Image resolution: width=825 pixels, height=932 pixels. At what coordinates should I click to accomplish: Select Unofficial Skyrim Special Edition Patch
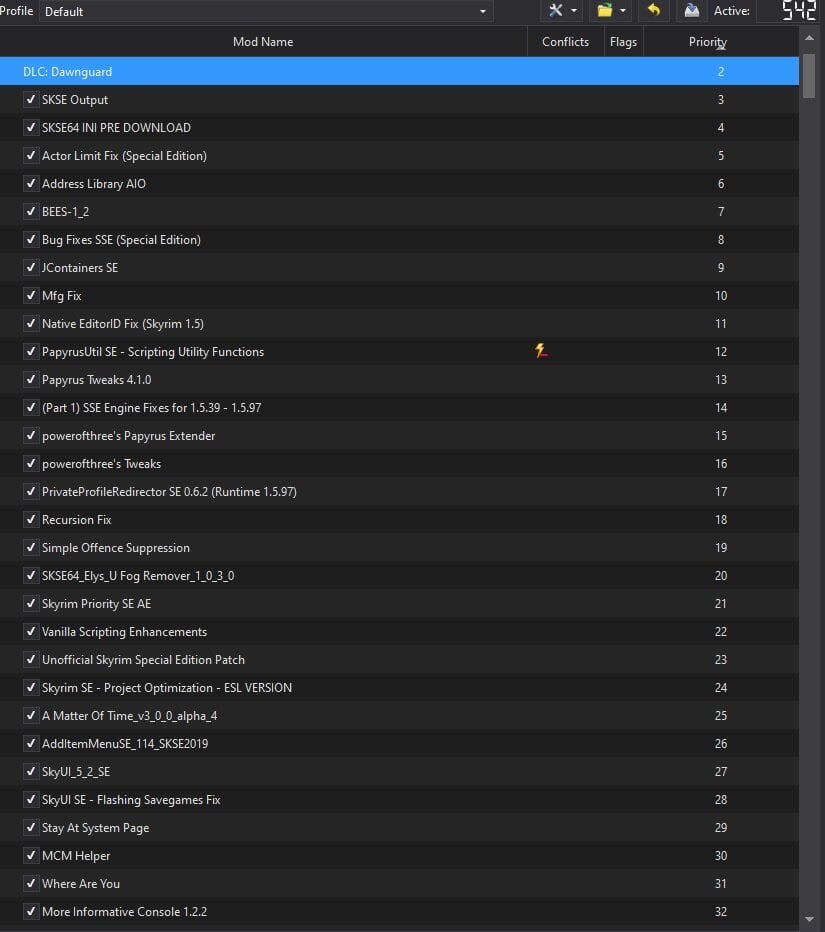143,659
